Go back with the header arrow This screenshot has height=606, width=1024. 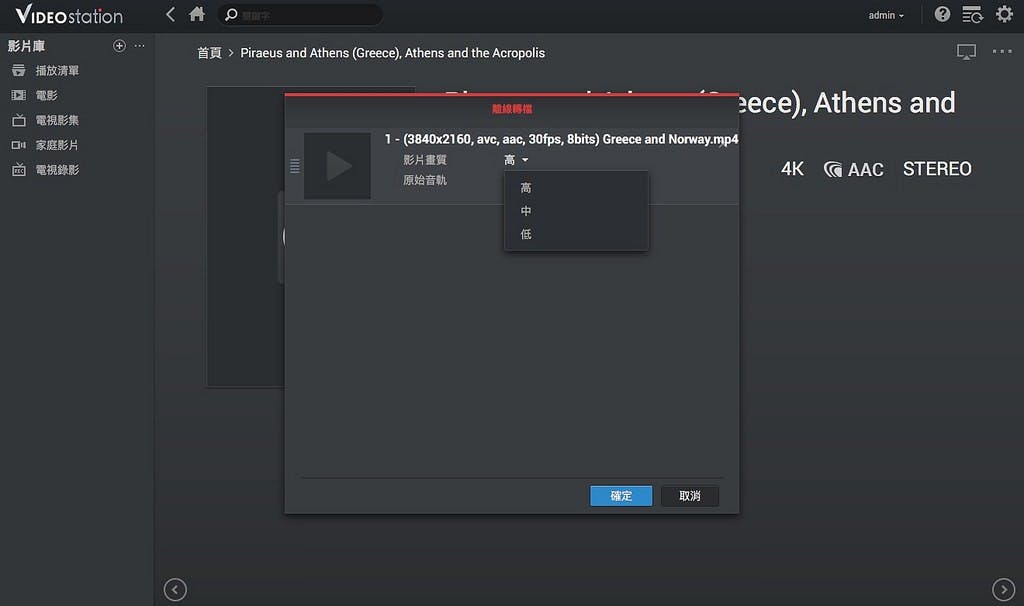[x=170, y=14]
